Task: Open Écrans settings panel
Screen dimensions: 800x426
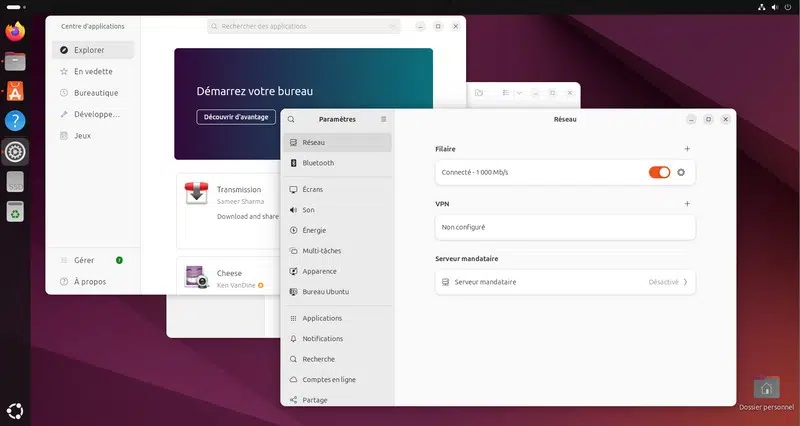Action: point(337,189)
